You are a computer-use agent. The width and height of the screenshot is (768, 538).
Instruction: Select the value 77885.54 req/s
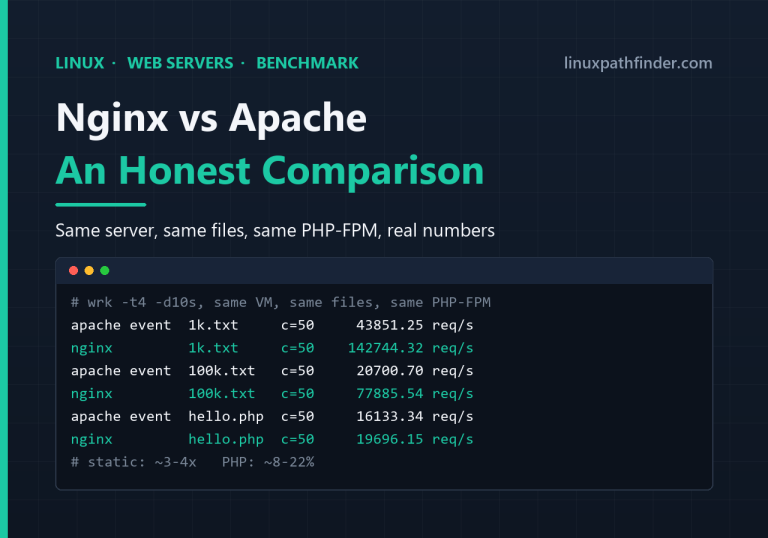pos(414,393)
